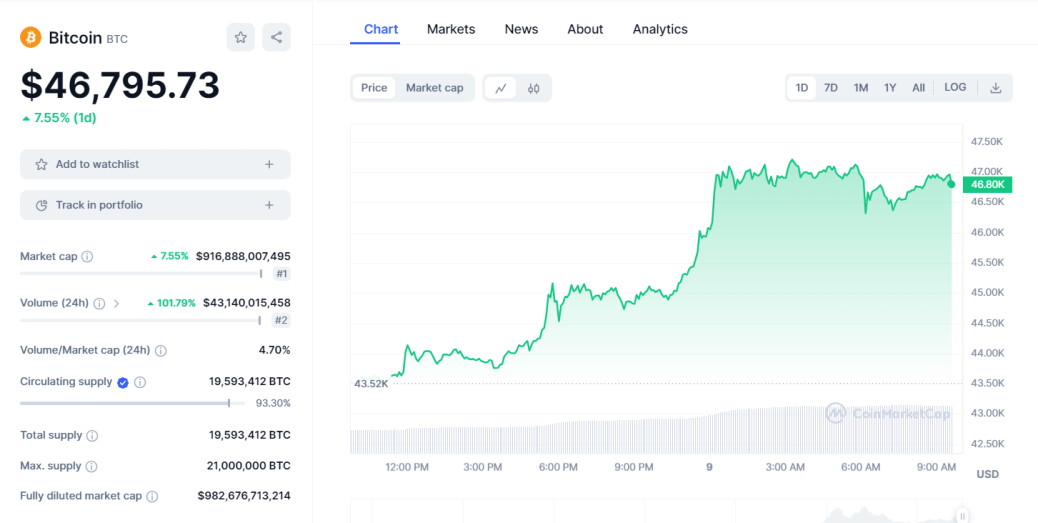The width and height of the screenshot is (1038, 523).
Task: Click the star favorite icon beside Bitcoin
Action: [240, 38]
